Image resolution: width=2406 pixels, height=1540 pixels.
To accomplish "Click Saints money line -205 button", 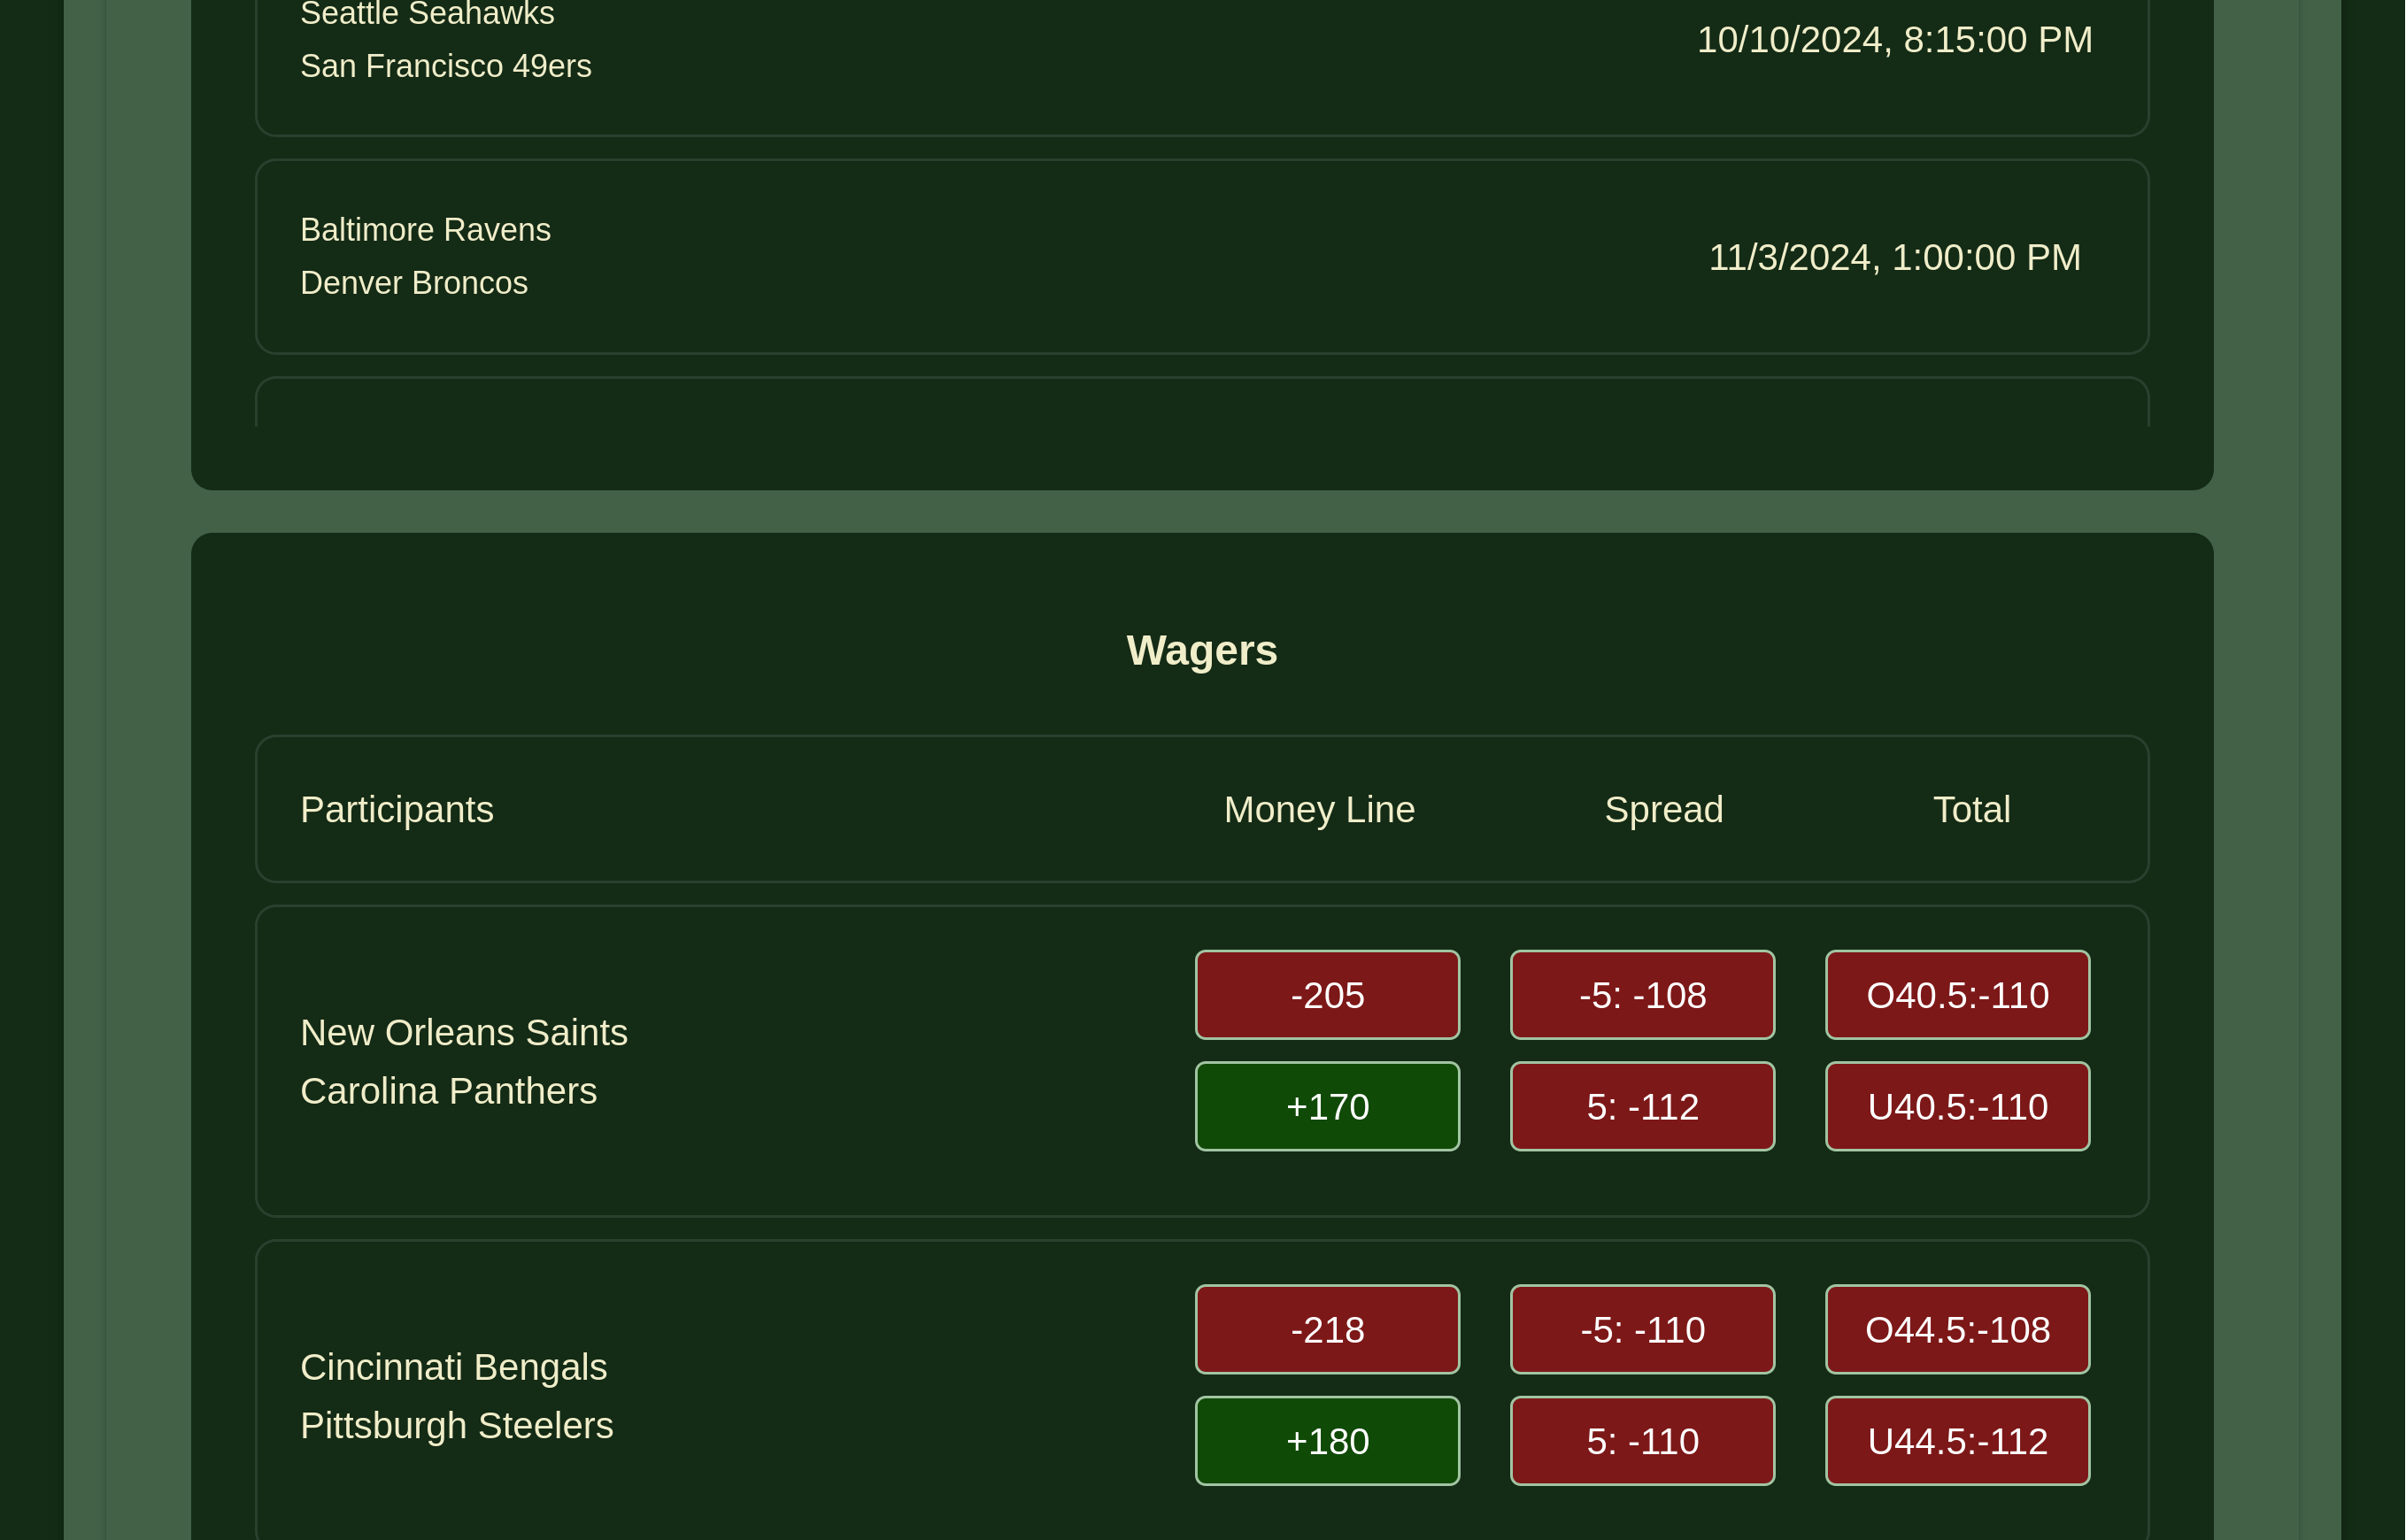I will tap(1327, 995).
